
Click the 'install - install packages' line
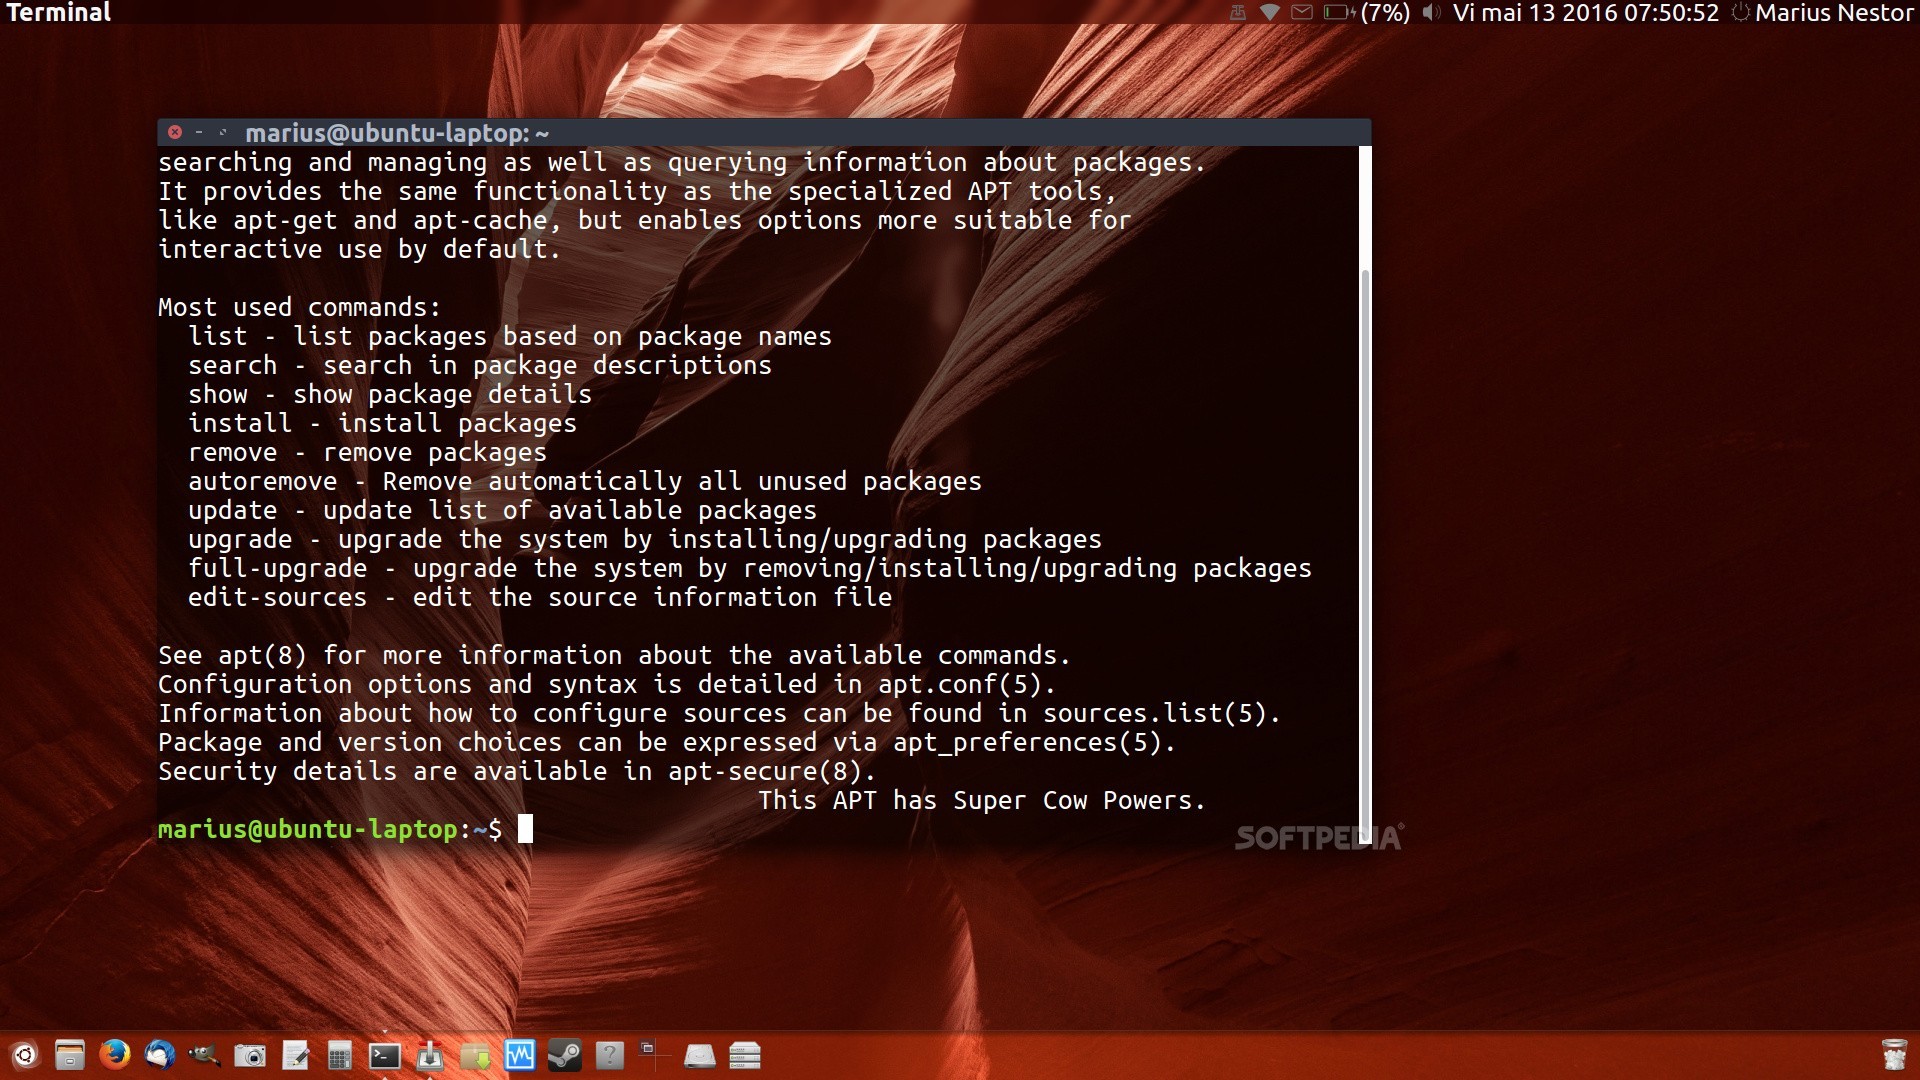[x=382, y=423]
